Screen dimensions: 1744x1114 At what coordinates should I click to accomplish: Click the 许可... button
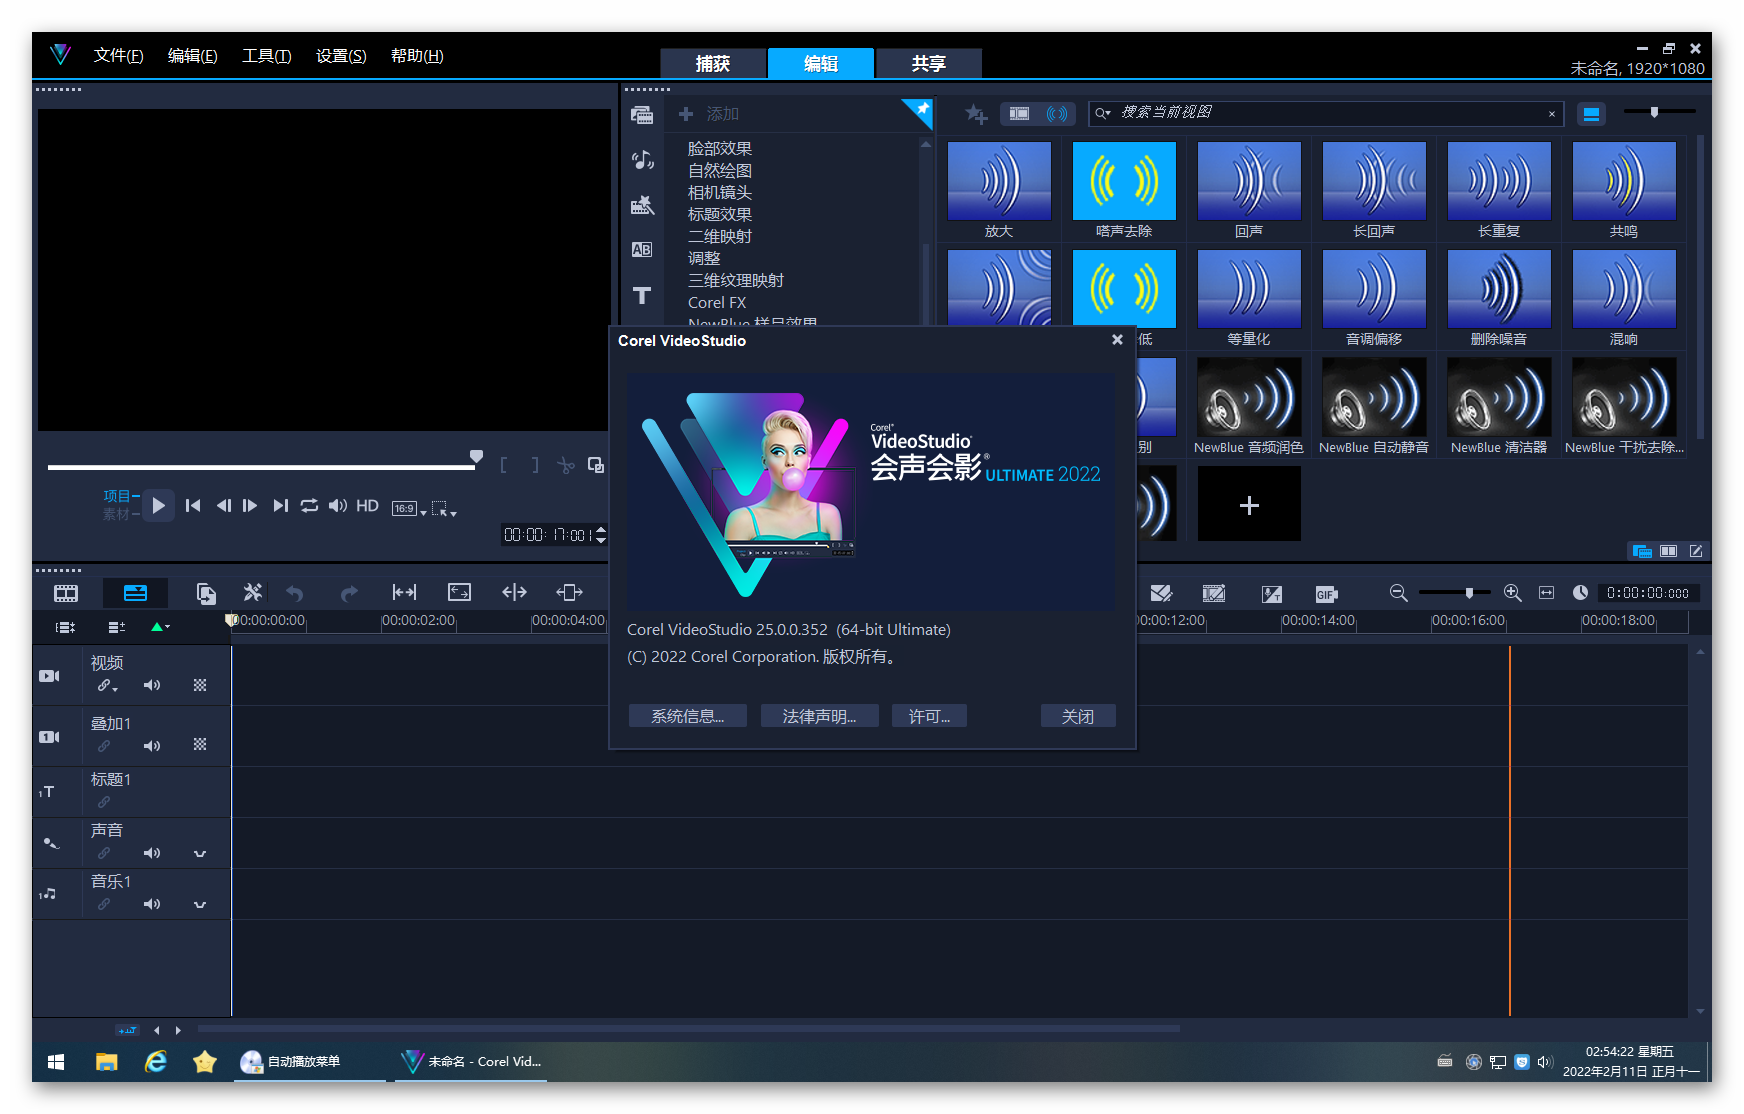click(929, 716)
